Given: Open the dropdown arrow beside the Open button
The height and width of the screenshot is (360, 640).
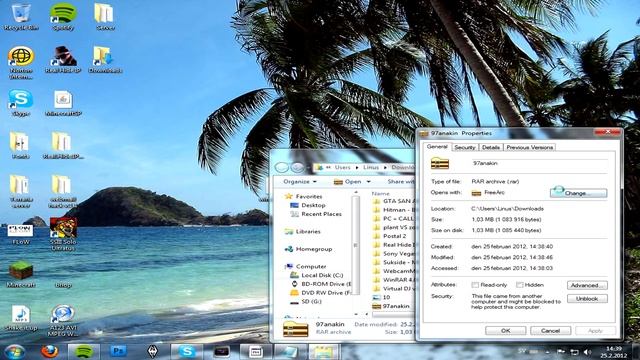Looking at the screenshot, I should pyautogui.click(x=369, y=182).
